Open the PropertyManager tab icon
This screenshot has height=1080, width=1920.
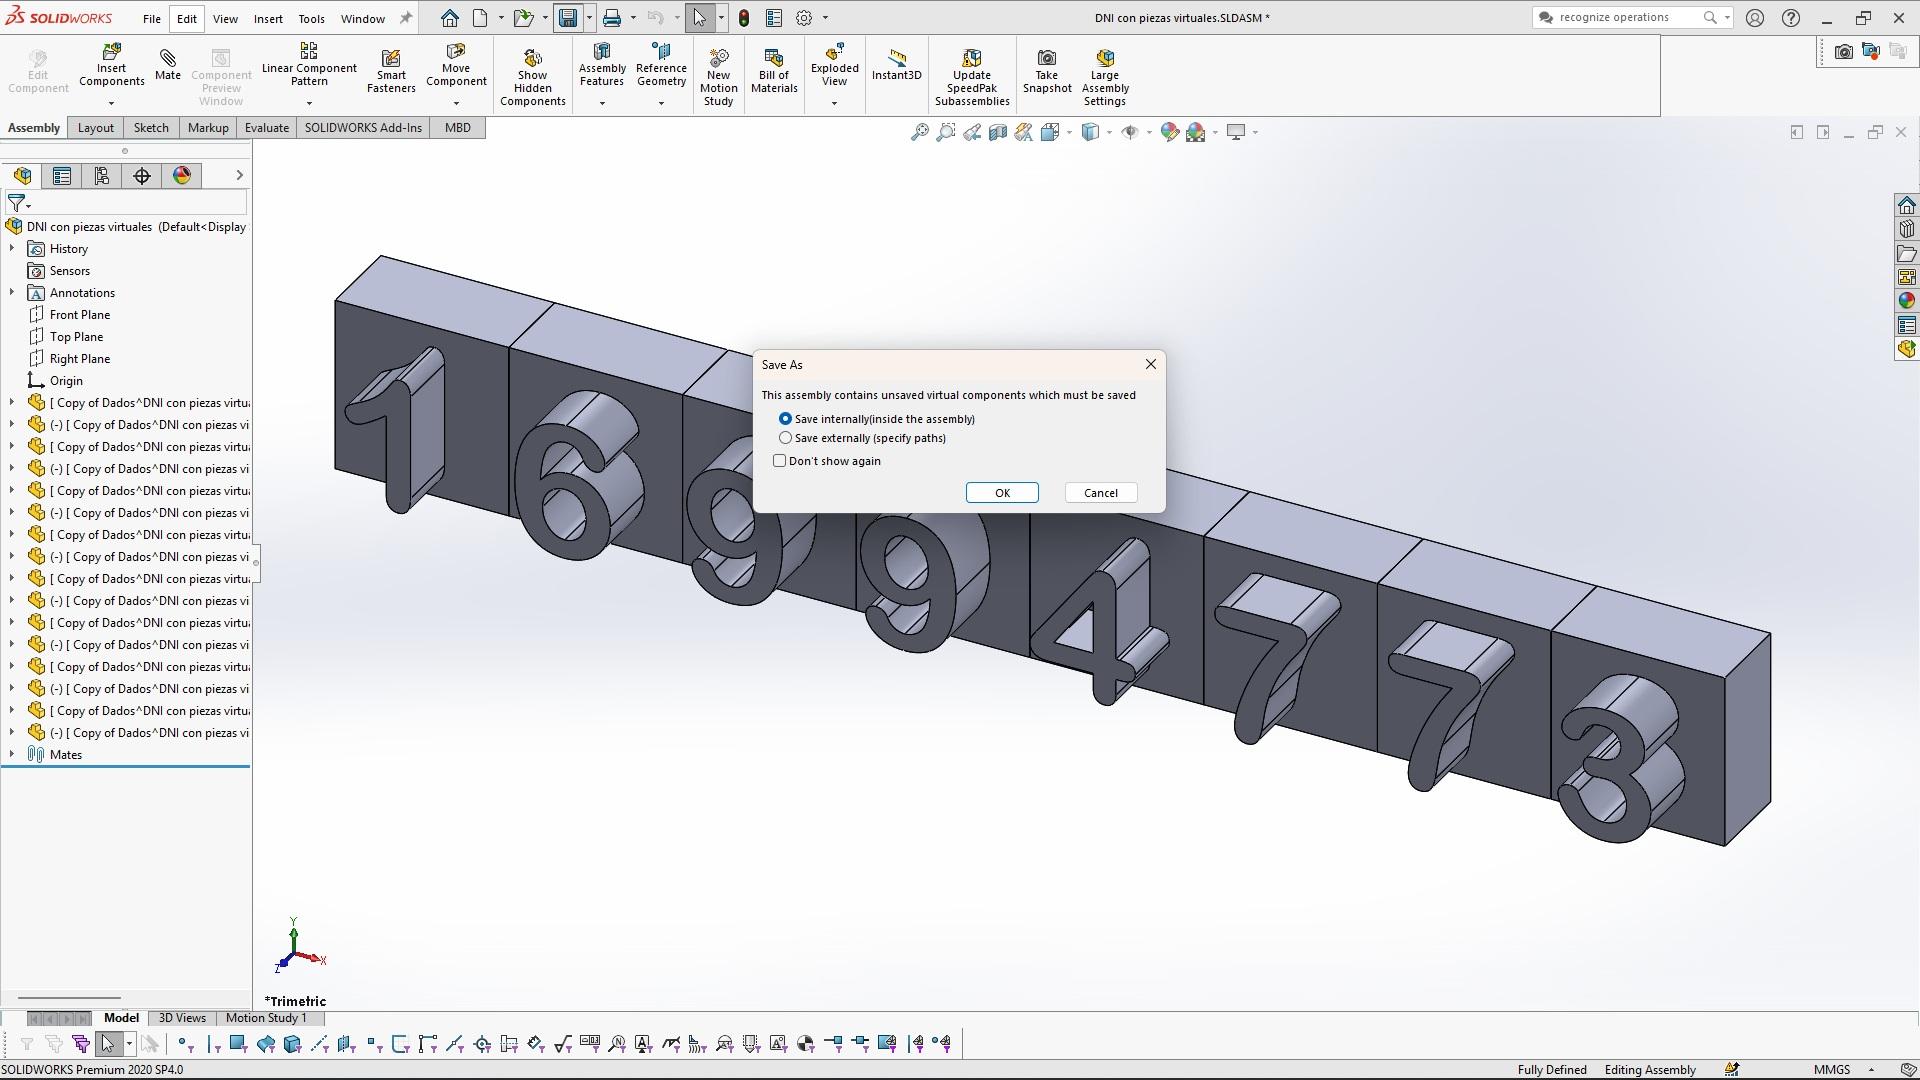(x=62, y=176)
